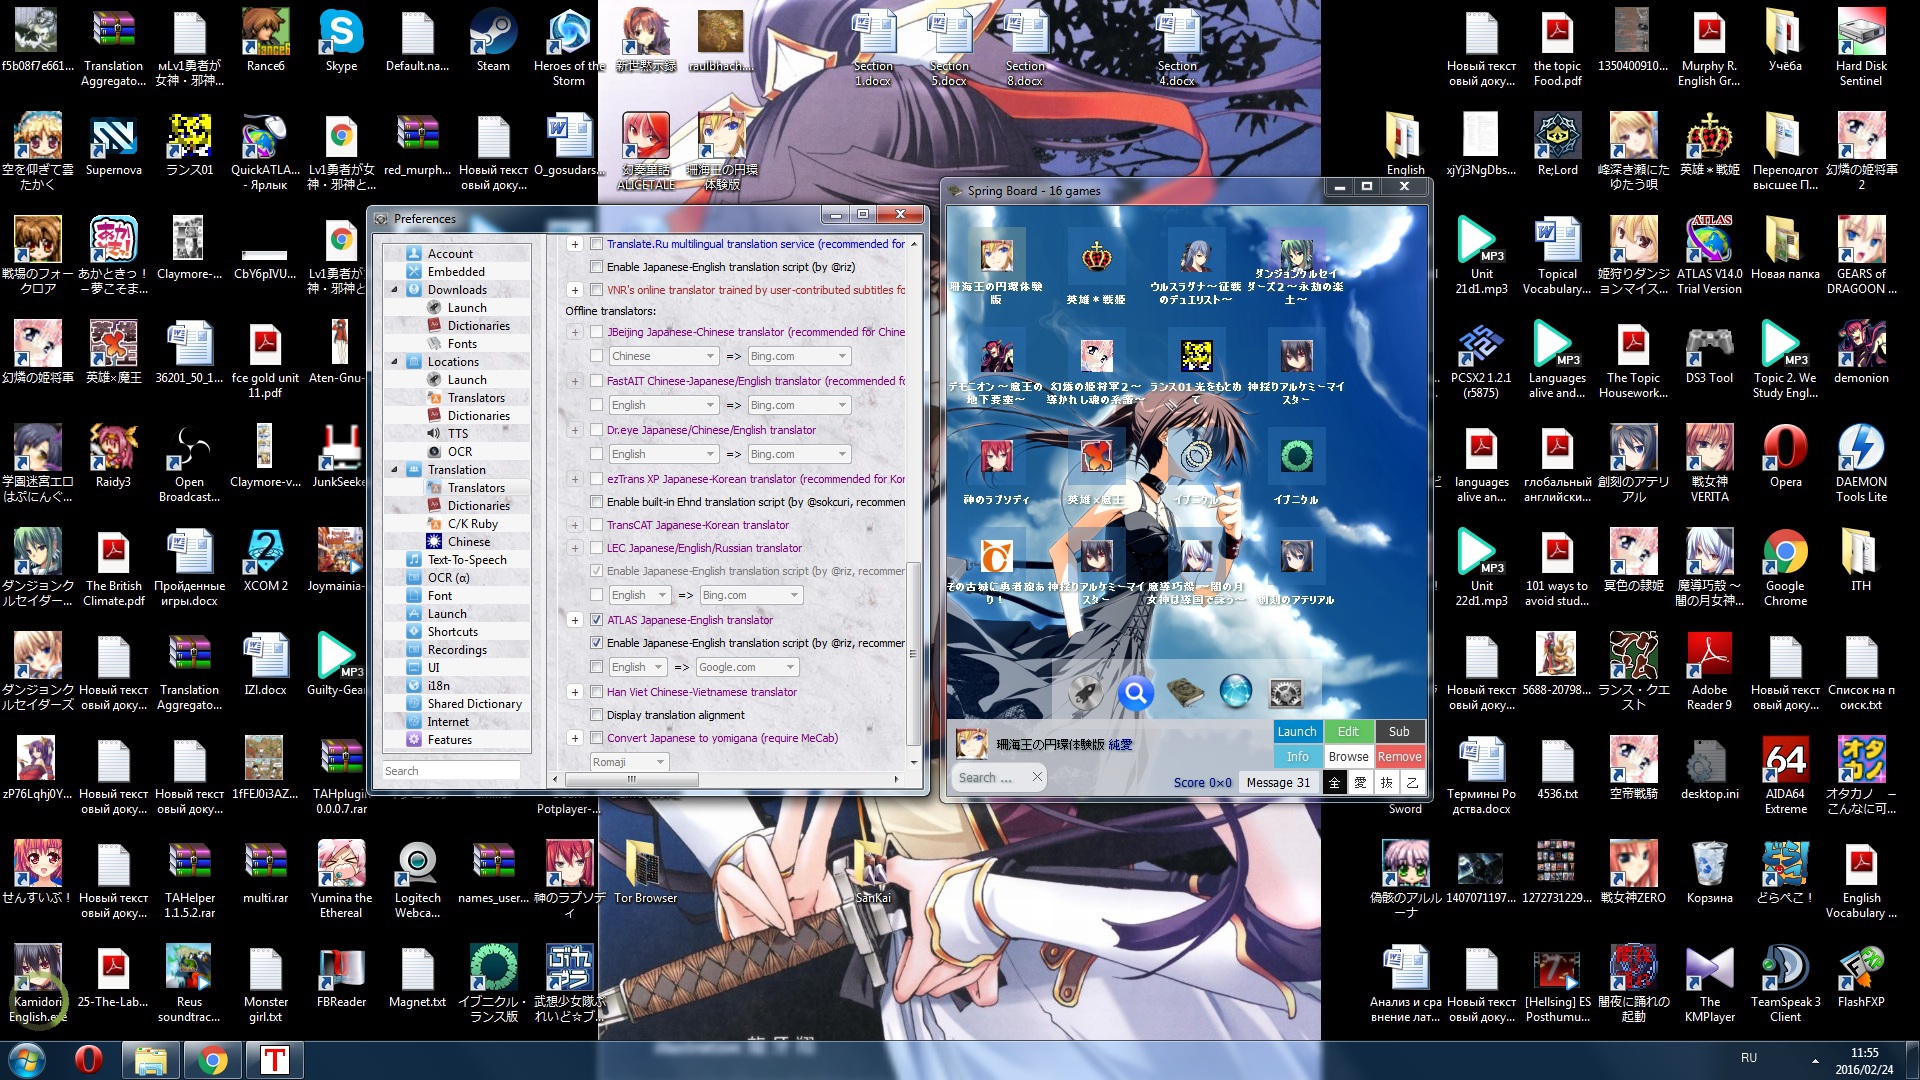Image resolution: width=1920 pixels, height=1080 pixels.
Task: Open Chrome from the Windows taskbar
Action: pos(212,1060)
